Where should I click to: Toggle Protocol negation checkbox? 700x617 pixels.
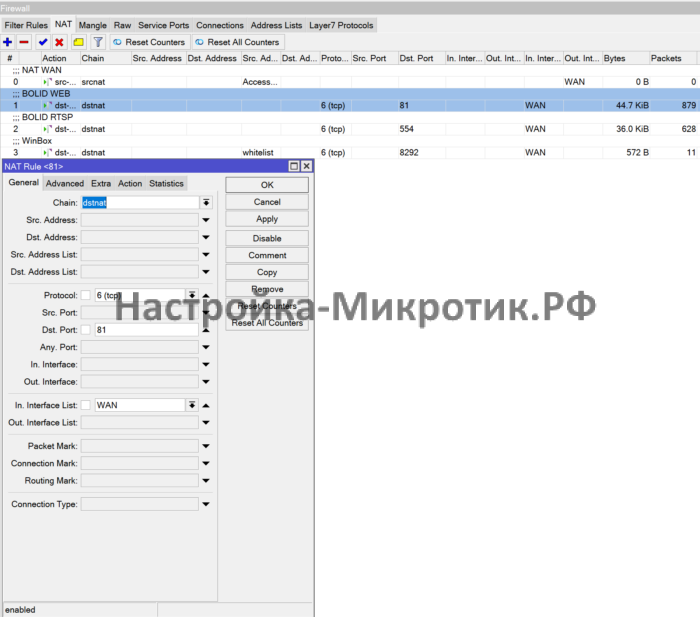click(86, 295)
